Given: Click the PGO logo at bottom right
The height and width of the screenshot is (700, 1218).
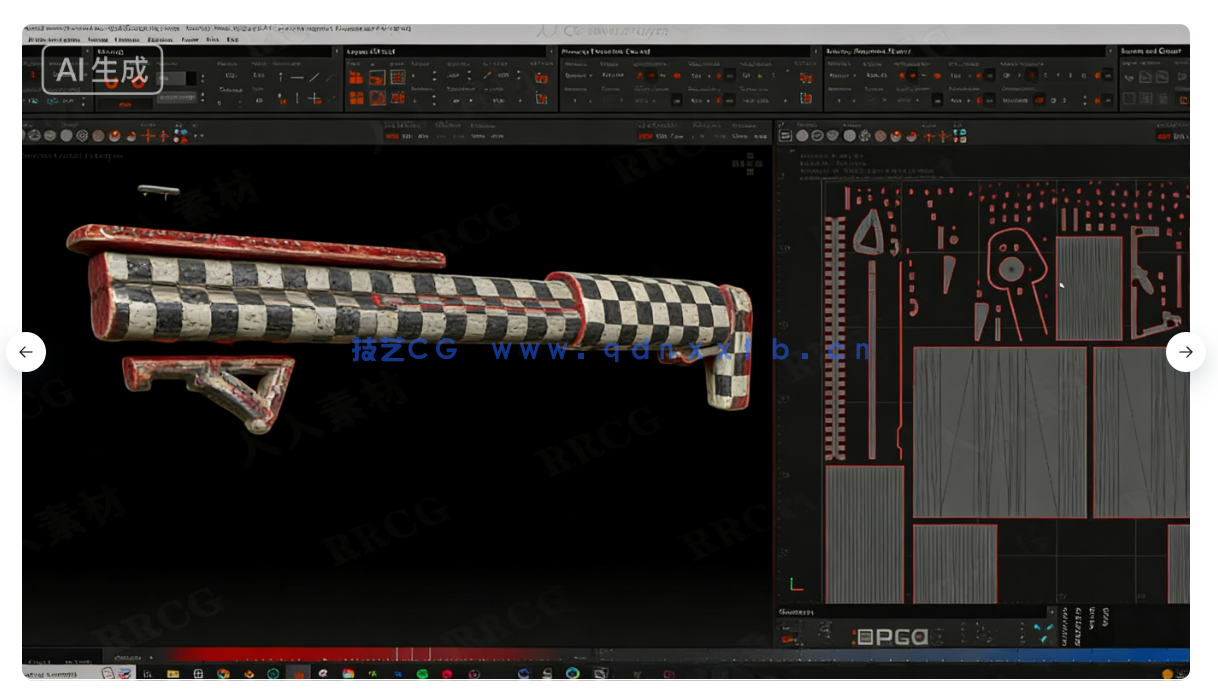Looking at the screenshot, I should (889, 634).
